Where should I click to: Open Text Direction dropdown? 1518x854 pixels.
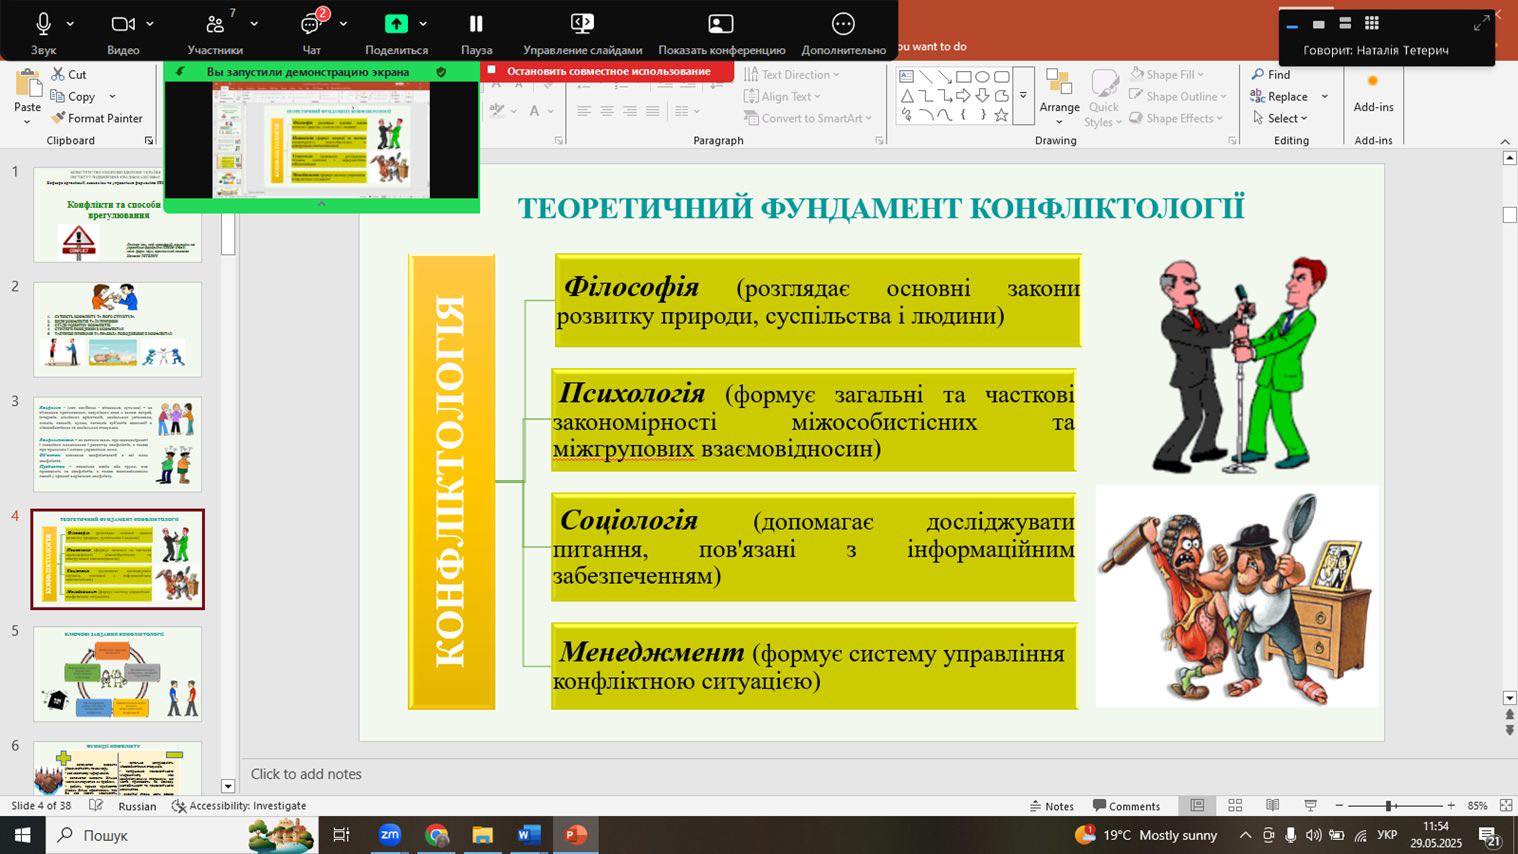793,74
